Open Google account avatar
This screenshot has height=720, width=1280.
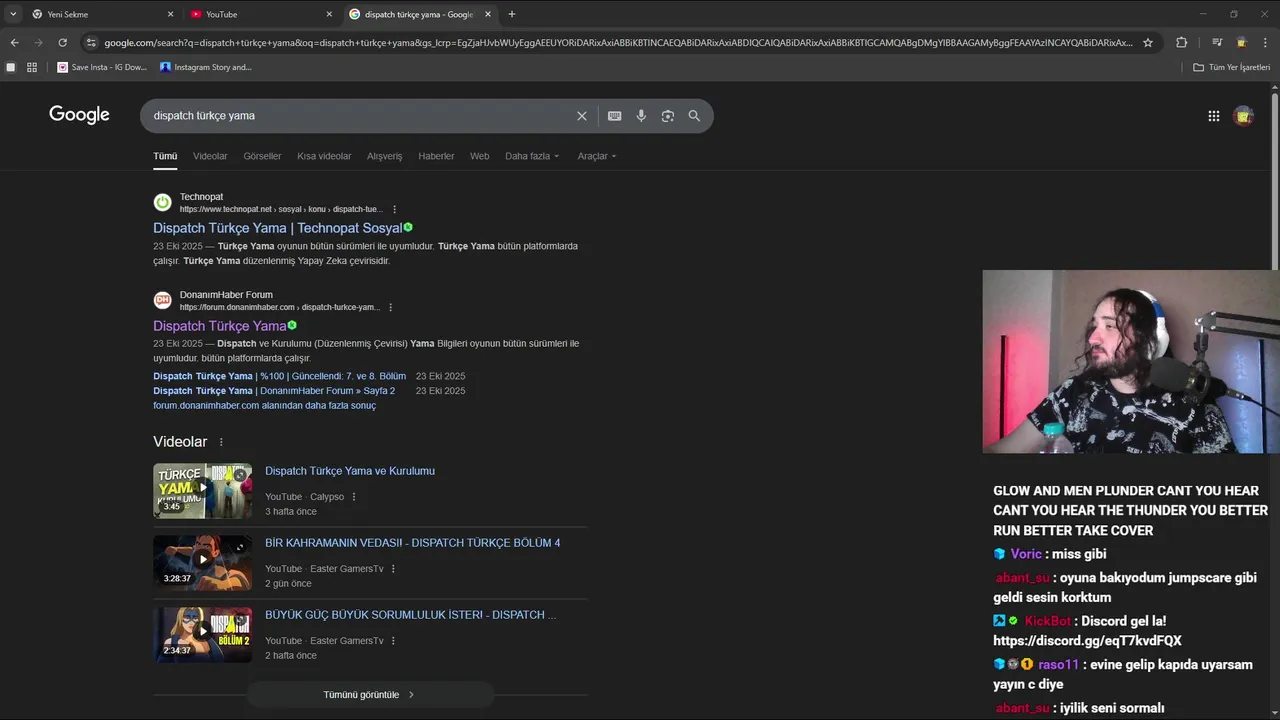1244,116
